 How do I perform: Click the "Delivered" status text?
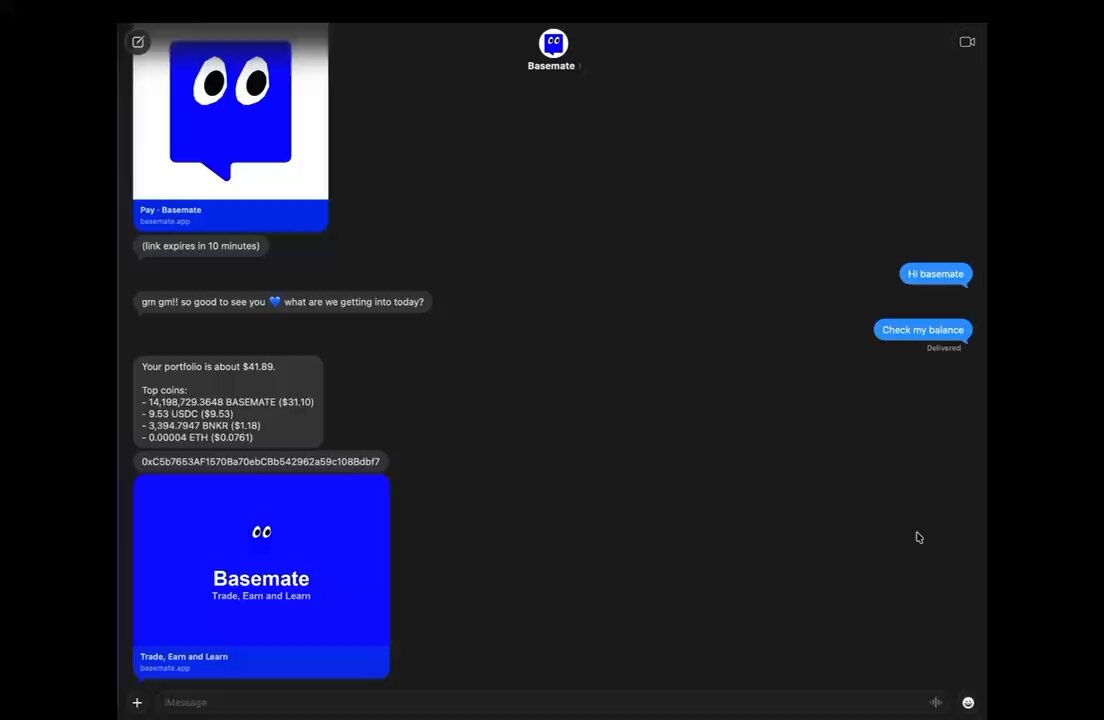(x=943, y=348)
